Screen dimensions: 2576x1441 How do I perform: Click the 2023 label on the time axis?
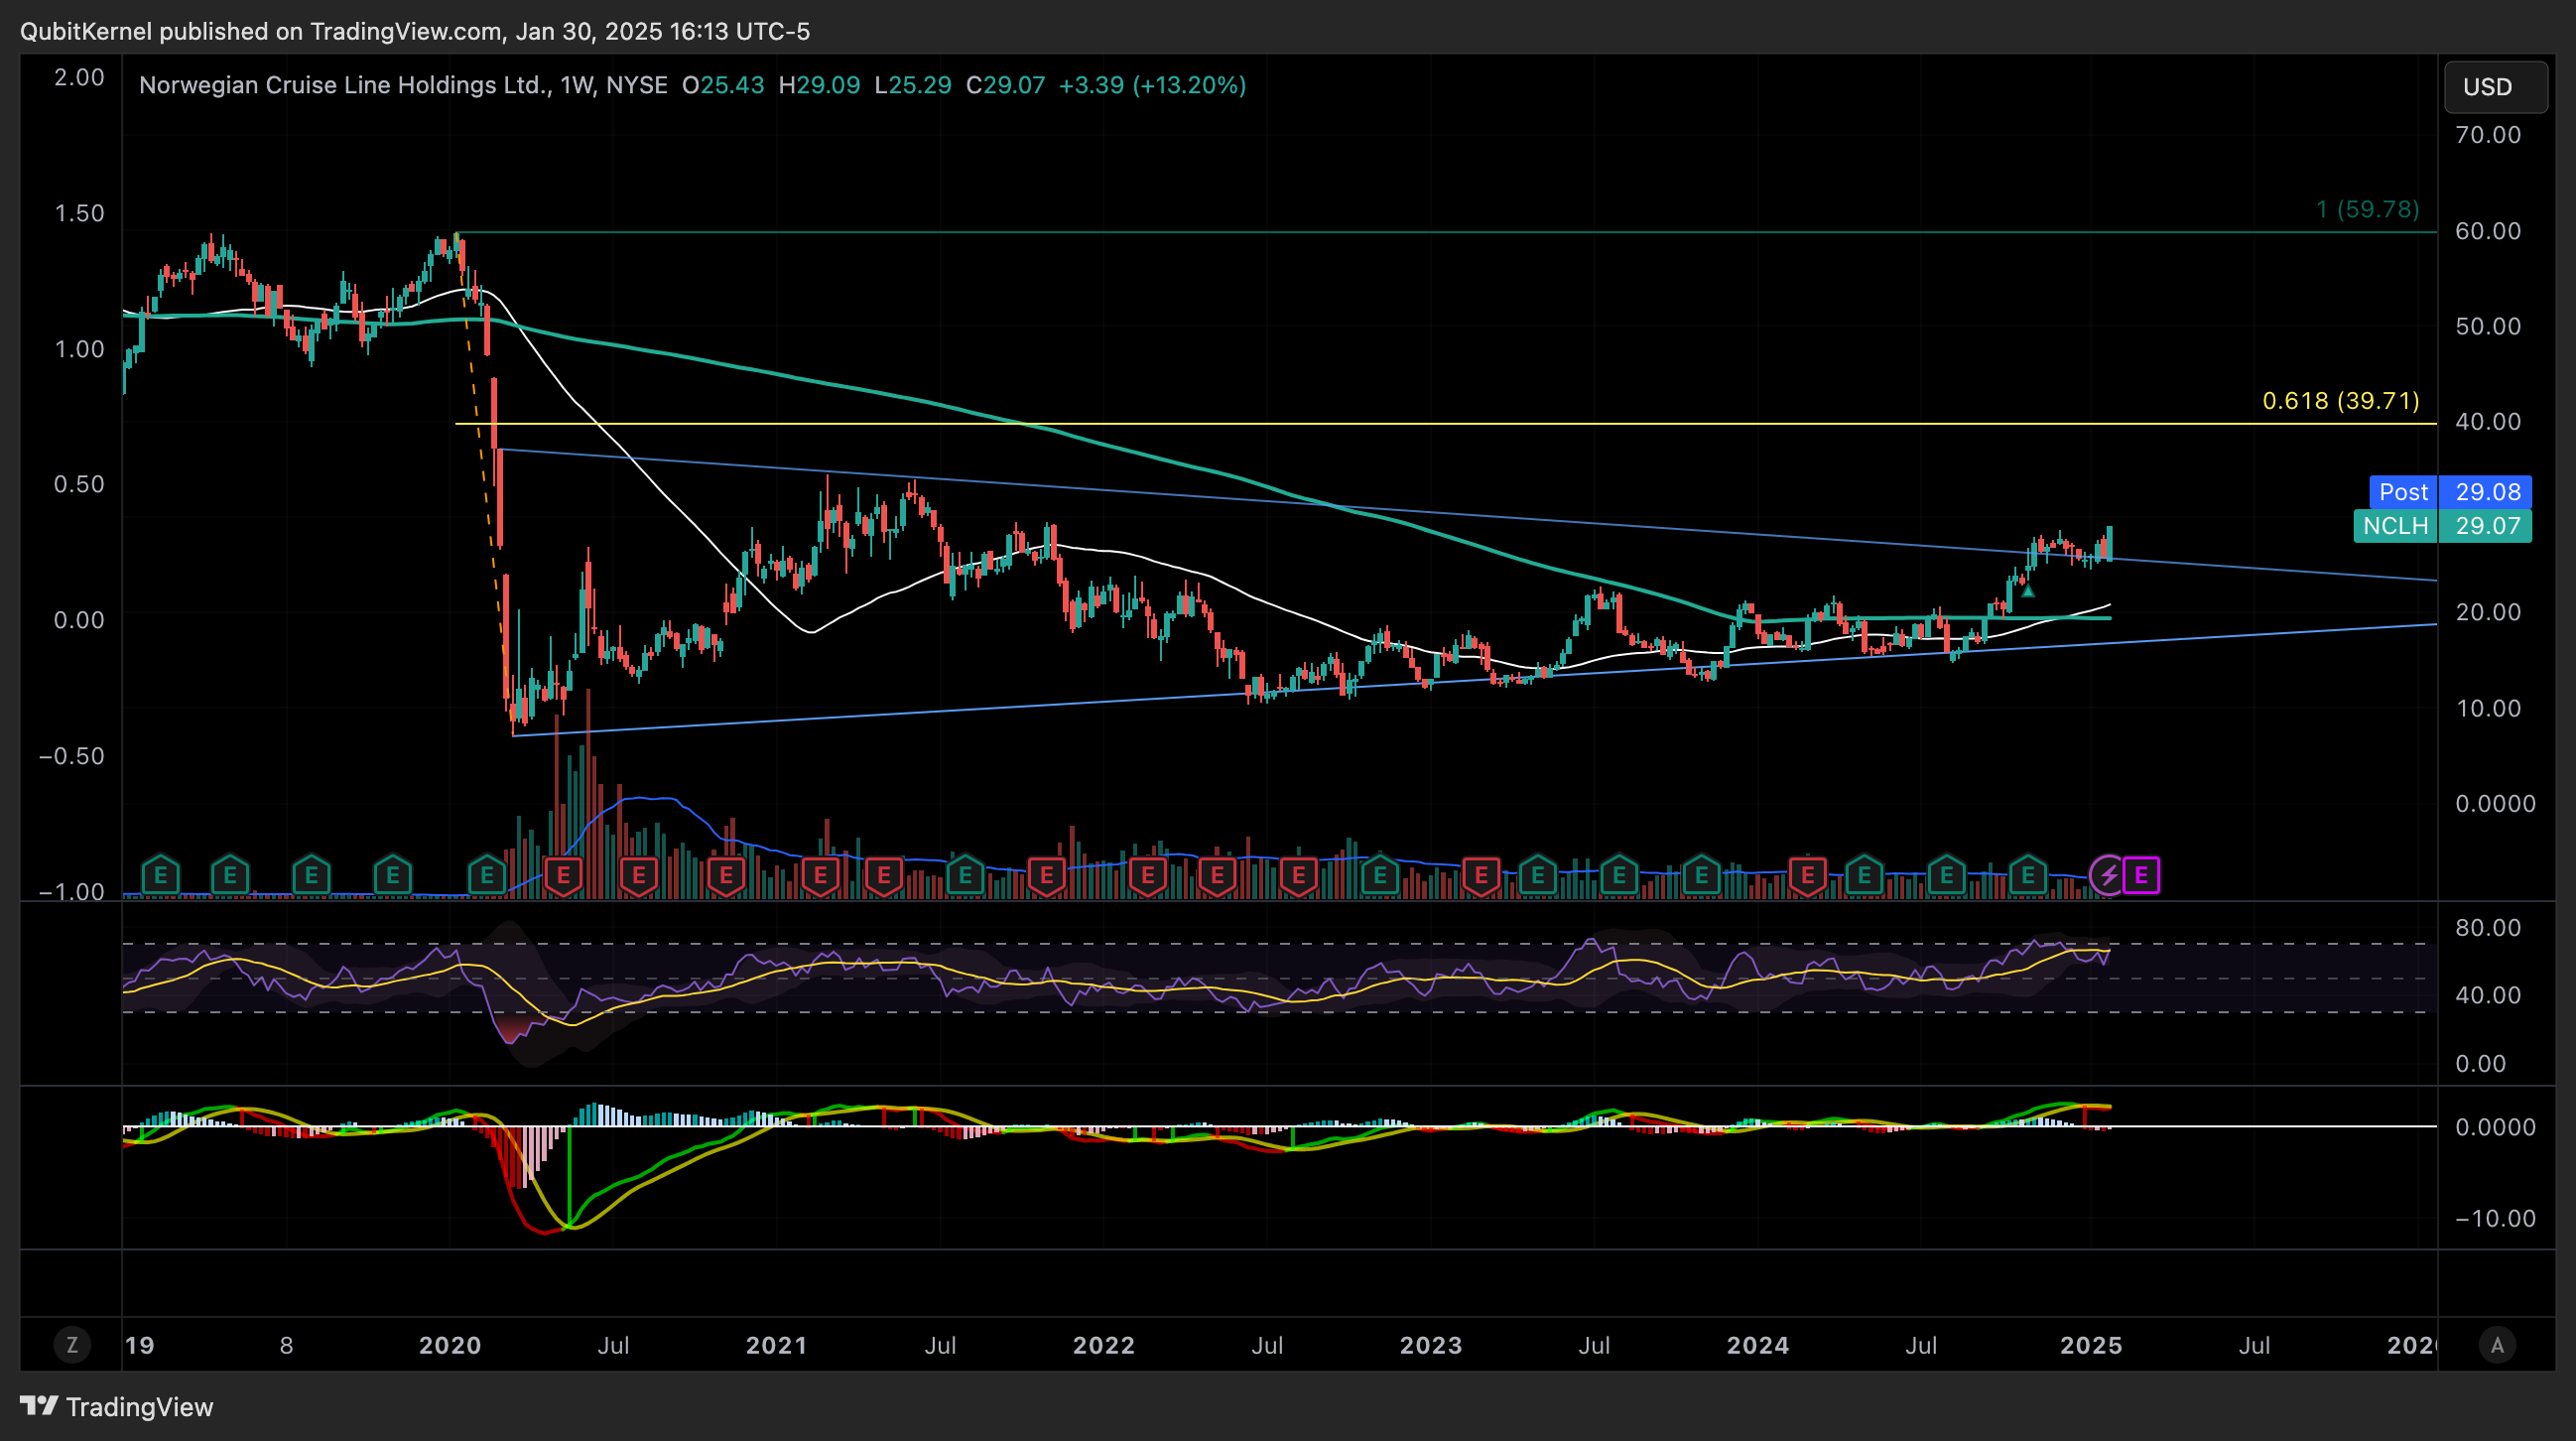(x=1431, y=1345)
